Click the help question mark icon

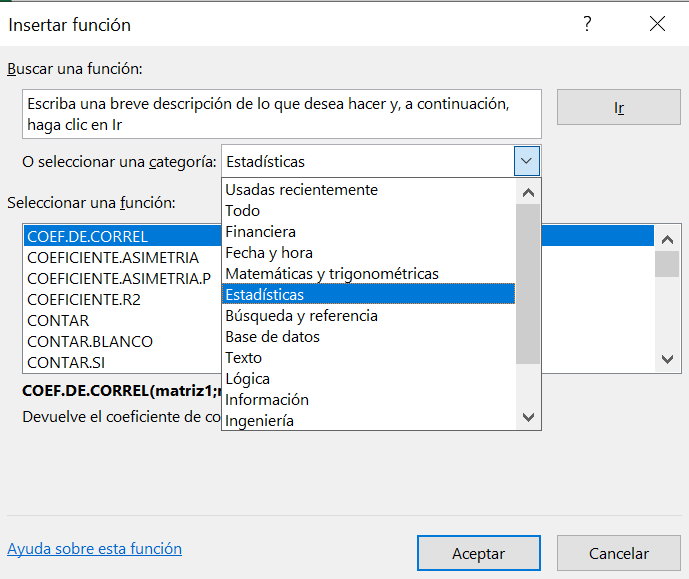[x=587, y=24]
